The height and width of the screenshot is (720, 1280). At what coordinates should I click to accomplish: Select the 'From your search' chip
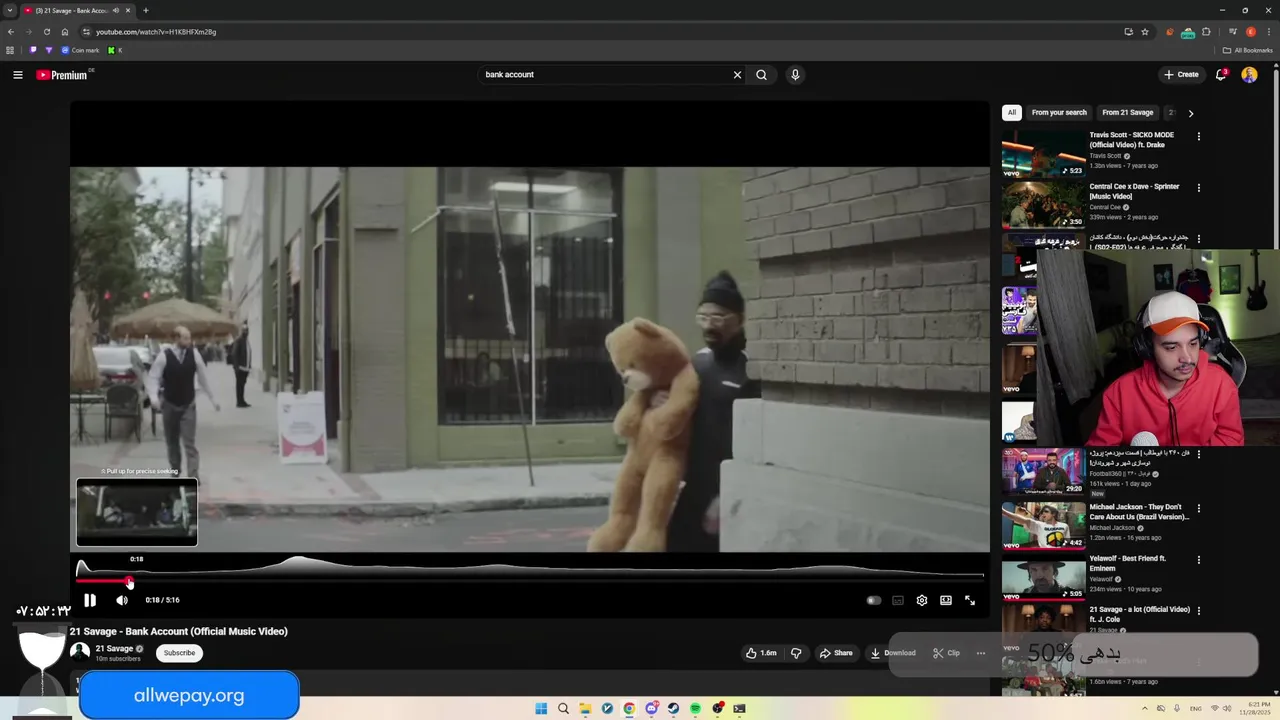[1059, 113]
